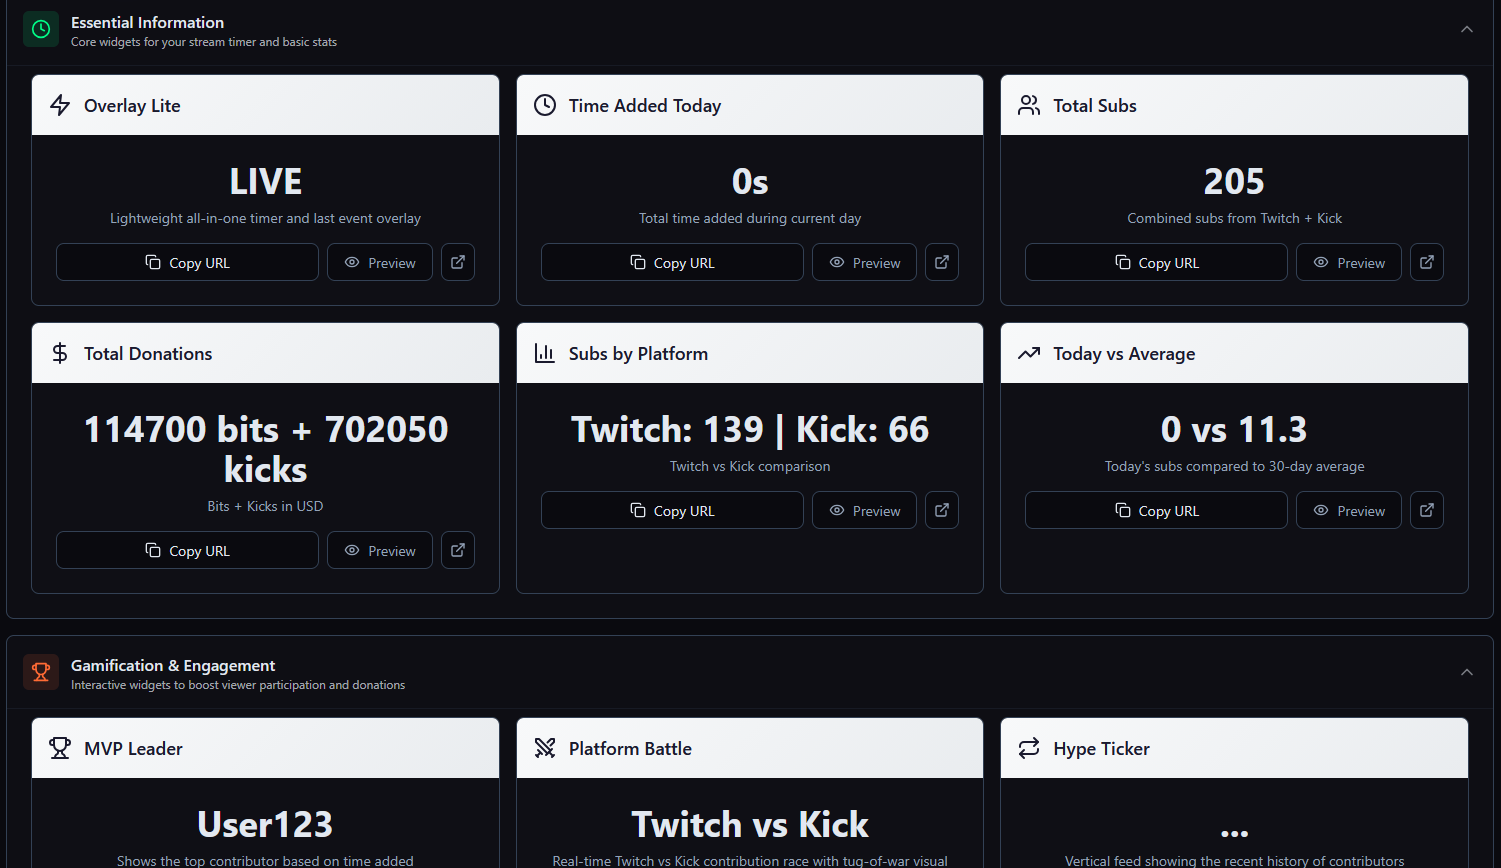Open Subs by Platform in a new tab
The height and width of the screenshot is (868, 1501).
point(941,510)
